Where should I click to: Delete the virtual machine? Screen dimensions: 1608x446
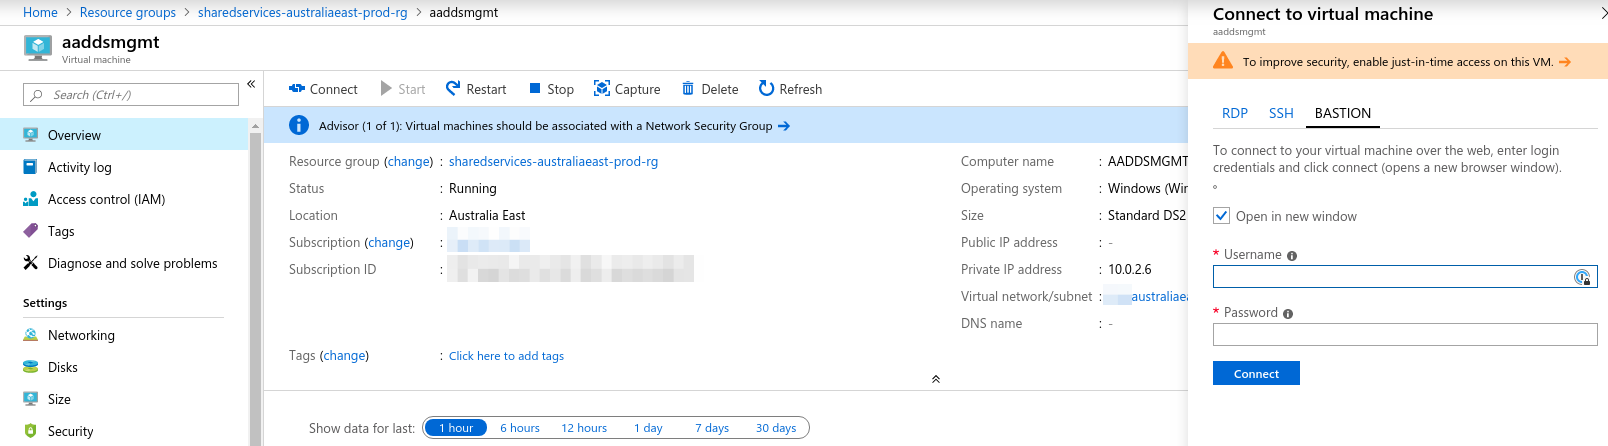(710, 89)
